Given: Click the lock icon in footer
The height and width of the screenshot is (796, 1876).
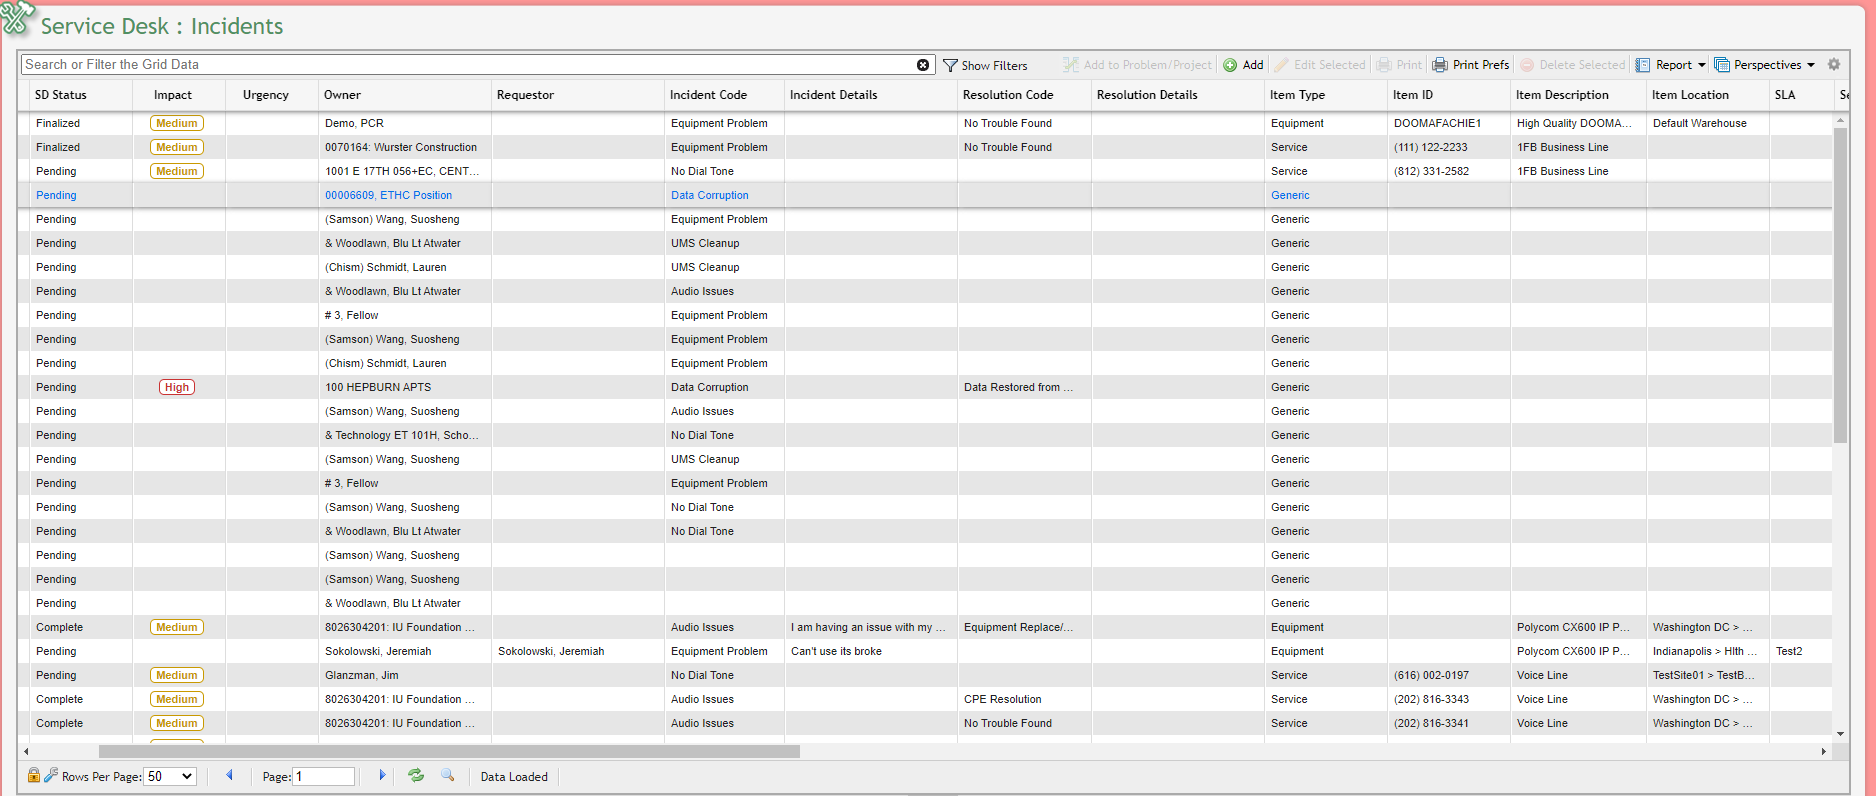Looking at the screenshot, I should click(34, 775).
